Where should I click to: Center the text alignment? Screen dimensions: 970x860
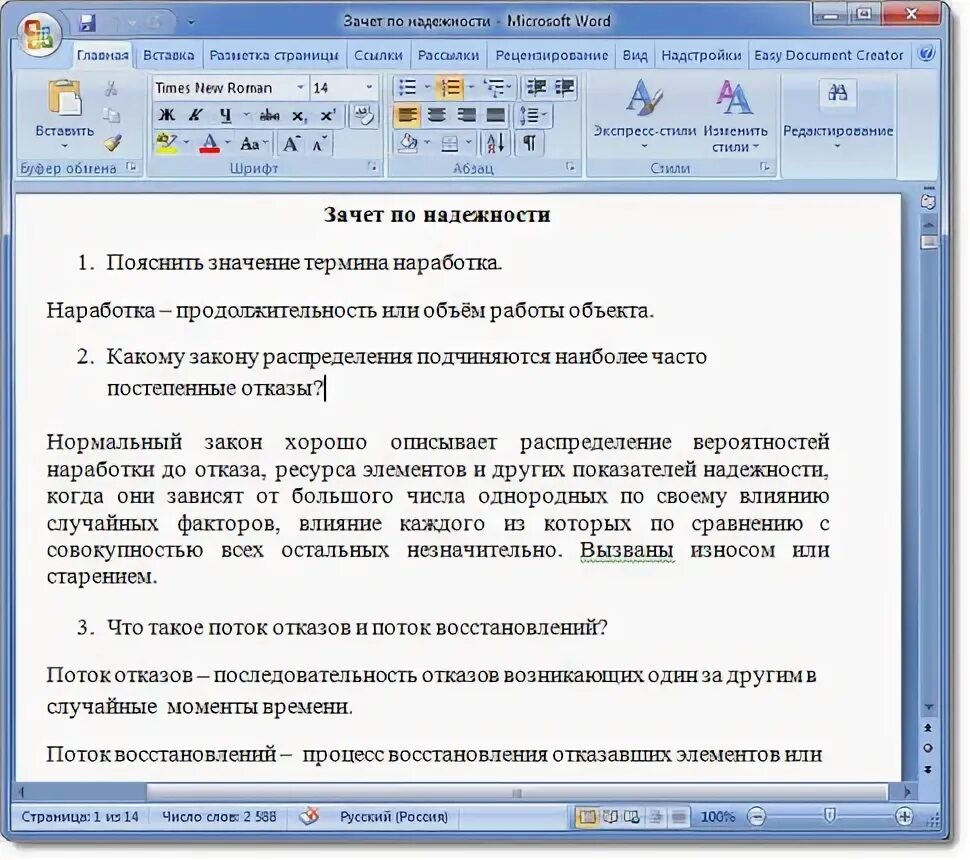pos(437,115)
